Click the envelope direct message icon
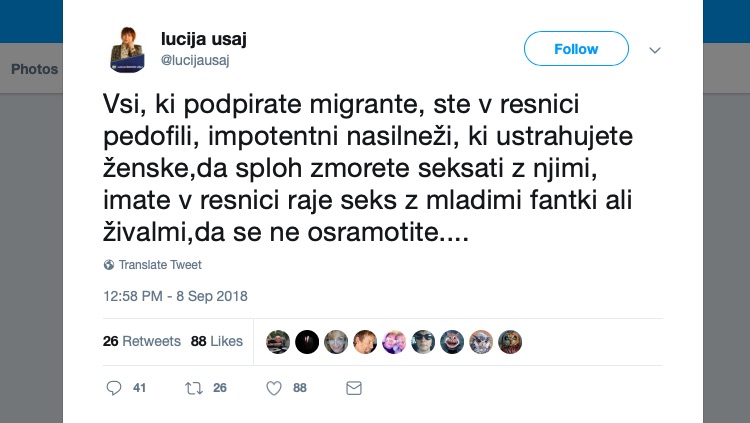Image resolution: width=750 pixels, height=423 pixels. point(353,387)
